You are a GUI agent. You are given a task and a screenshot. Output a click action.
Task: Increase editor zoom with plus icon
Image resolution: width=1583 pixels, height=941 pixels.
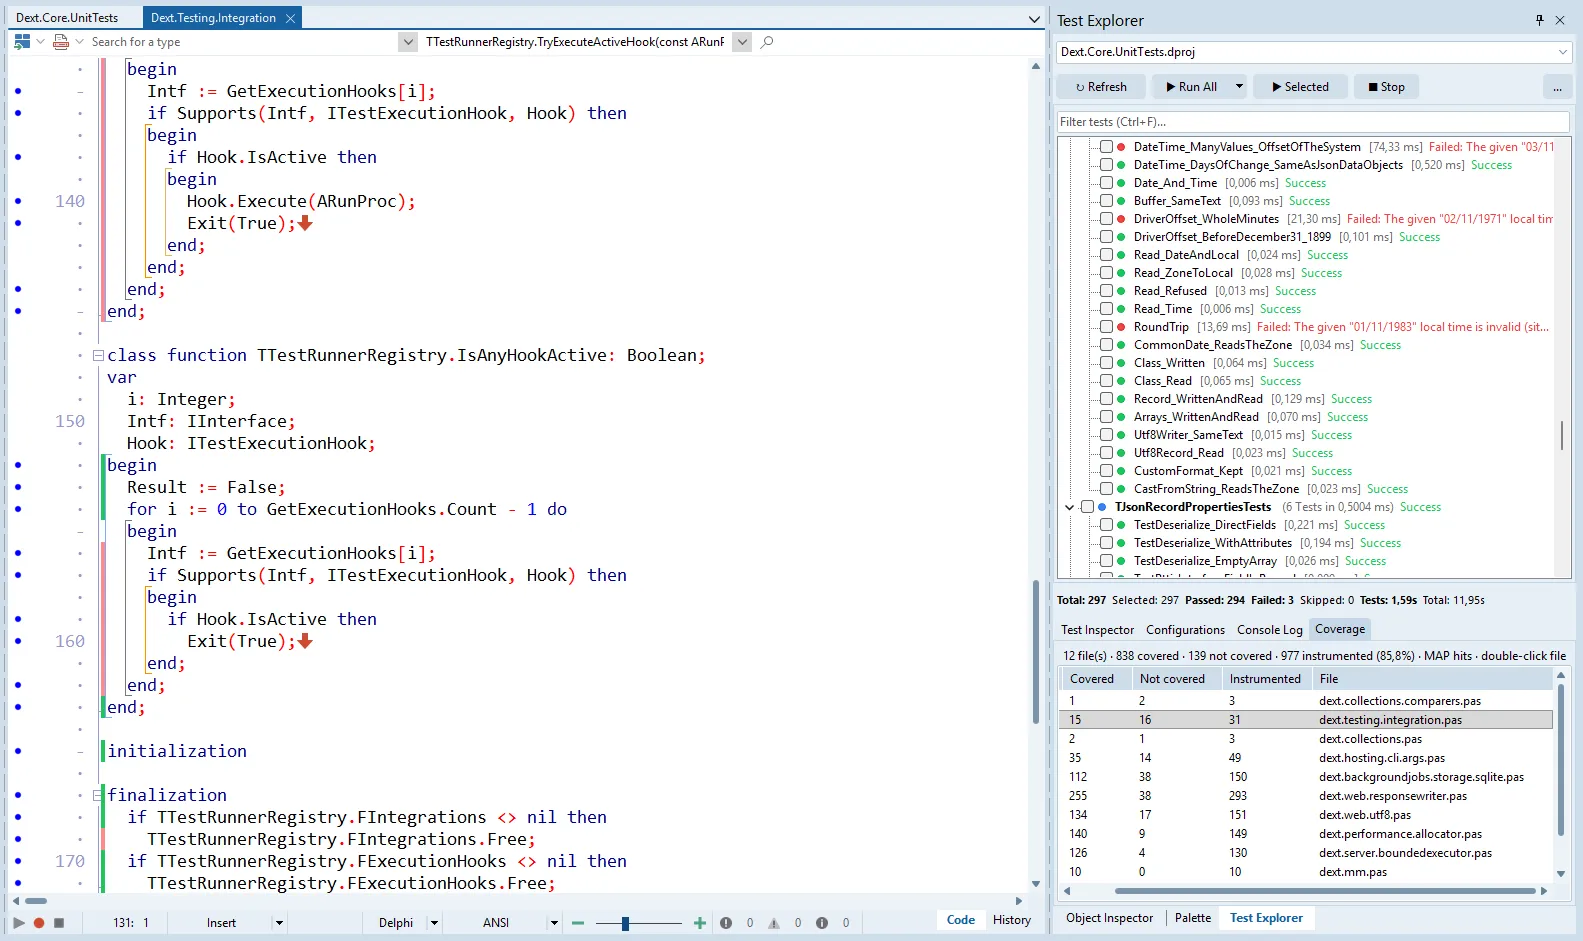point(700,923)
